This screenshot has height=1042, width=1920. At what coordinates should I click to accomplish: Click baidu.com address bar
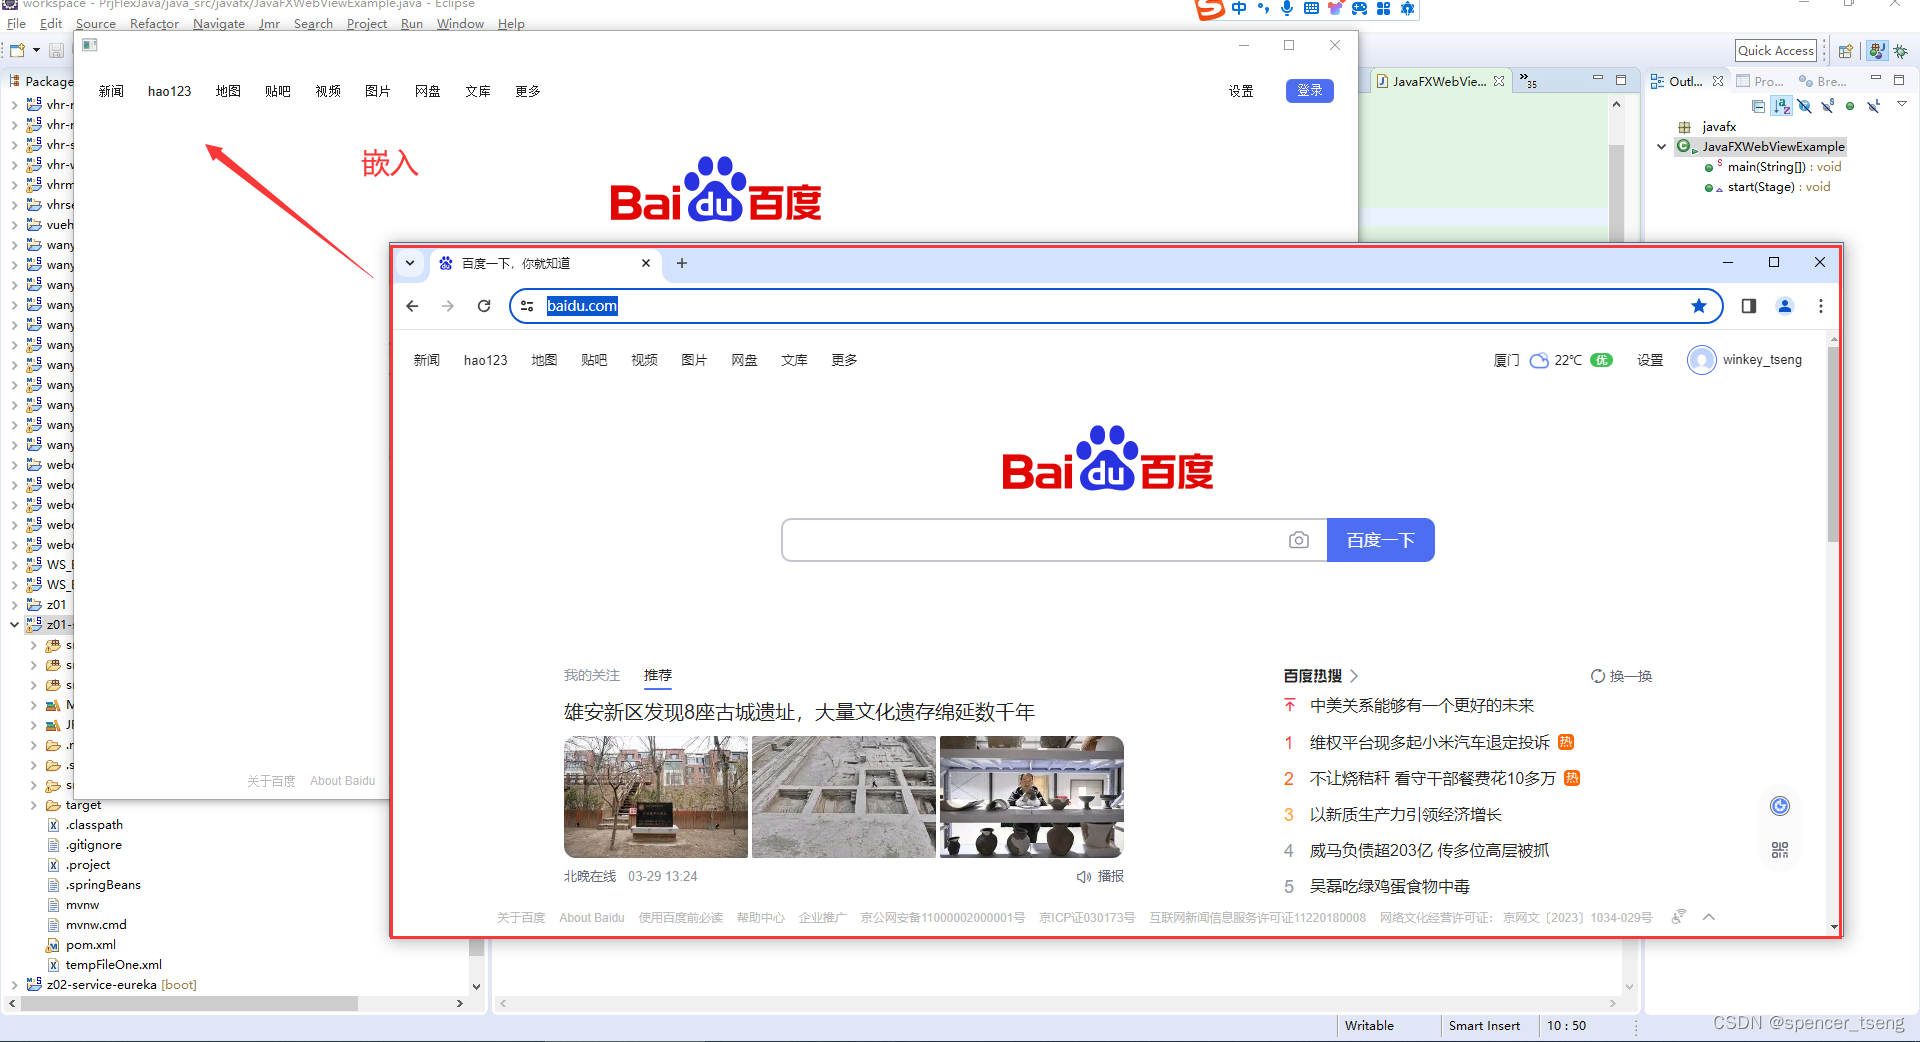click(x=1115, y=306)
